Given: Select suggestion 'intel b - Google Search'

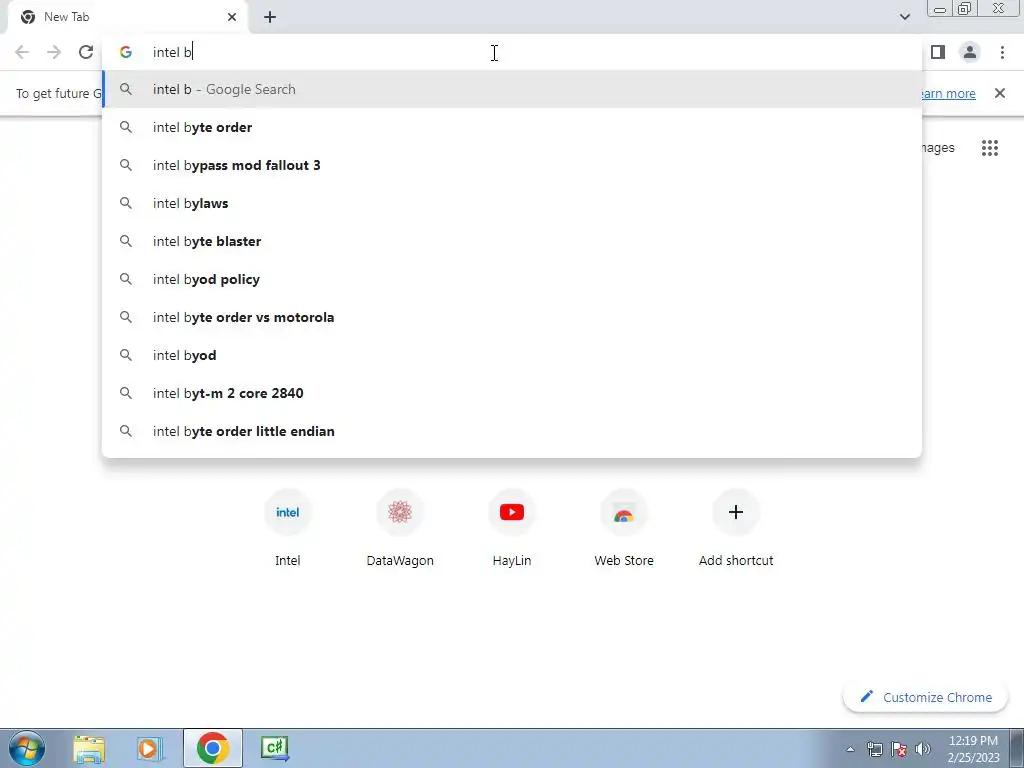Looking at the screenshot, I should tap(512, 89).
